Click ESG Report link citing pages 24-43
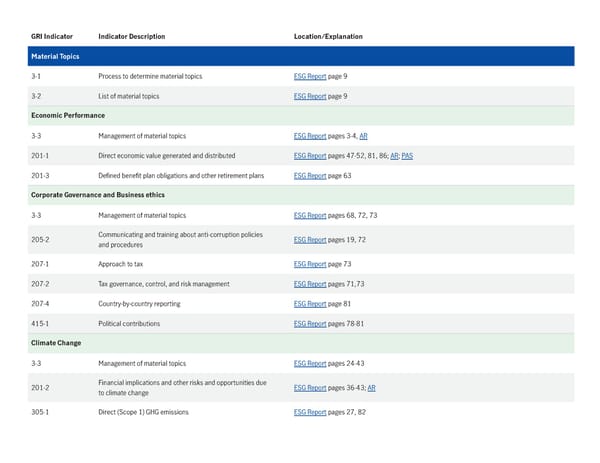This screenshot has height=463, width=600. 310,363
